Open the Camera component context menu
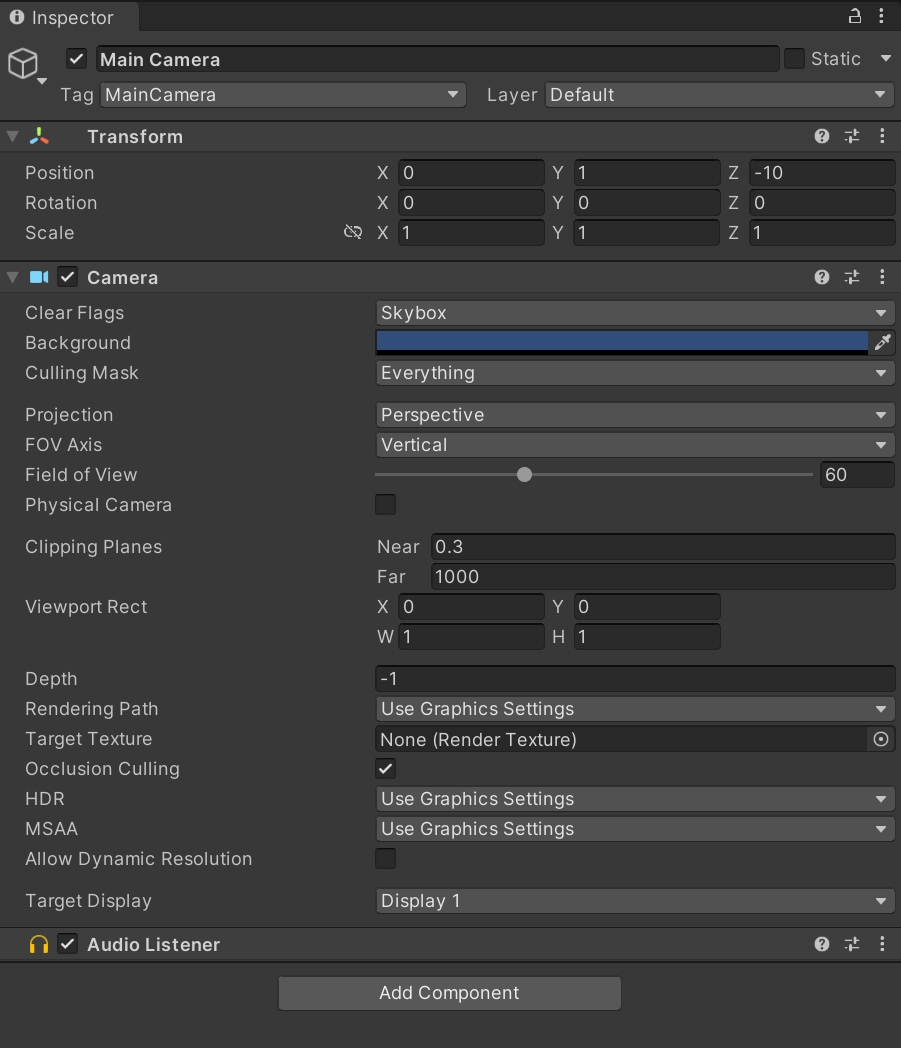This screenshot has height=1048, width=901. click(x=882, y=277)
